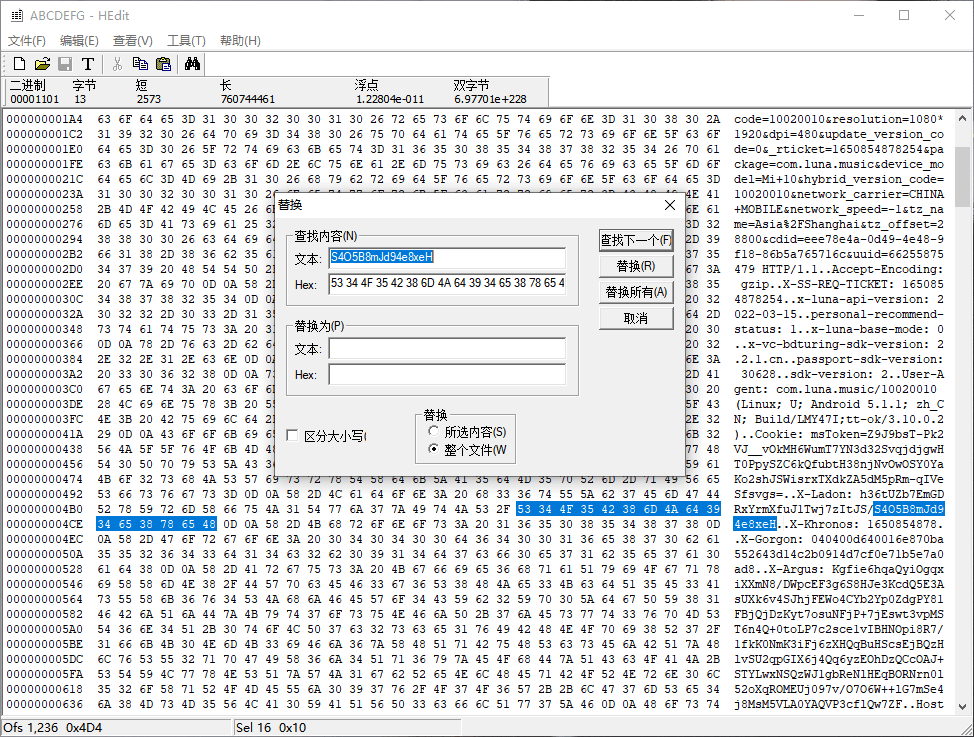Click the Cut scissors icon
The image size is (974, 737).
116,62
